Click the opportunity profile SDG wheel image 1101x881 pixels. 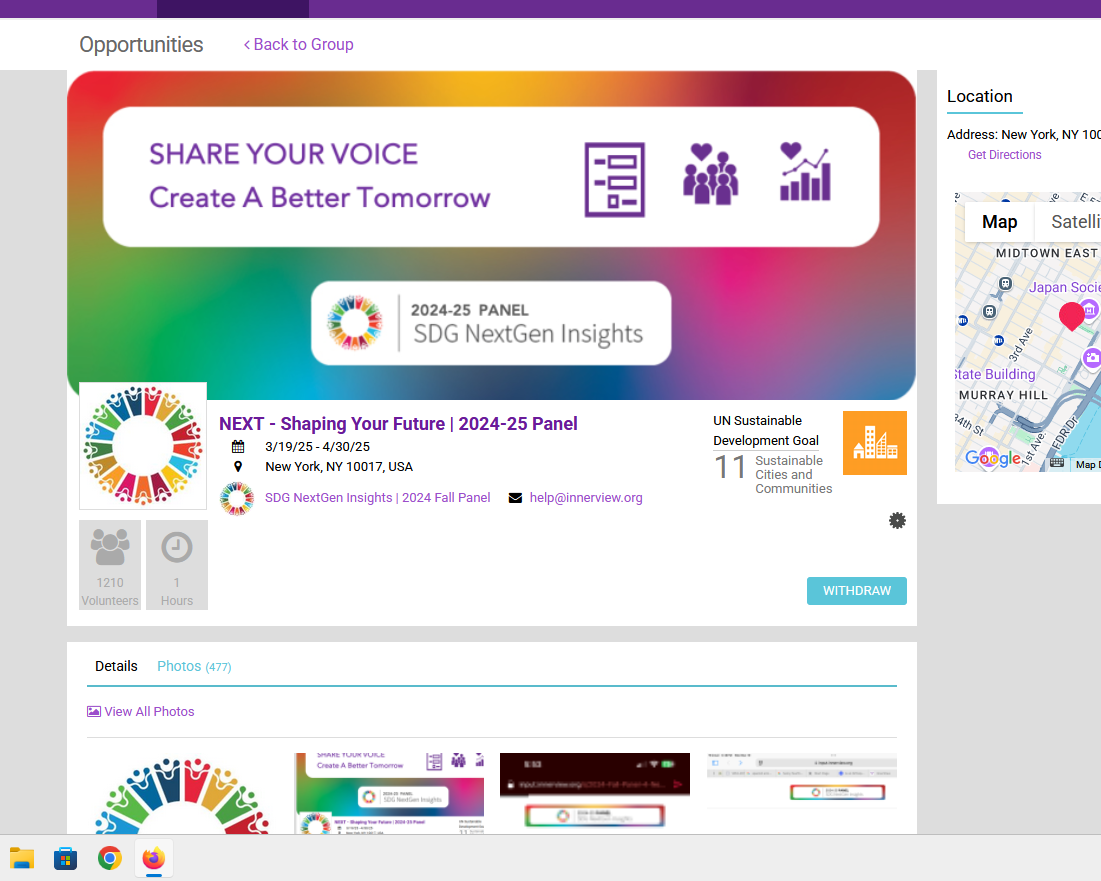[x=143, y=446]
